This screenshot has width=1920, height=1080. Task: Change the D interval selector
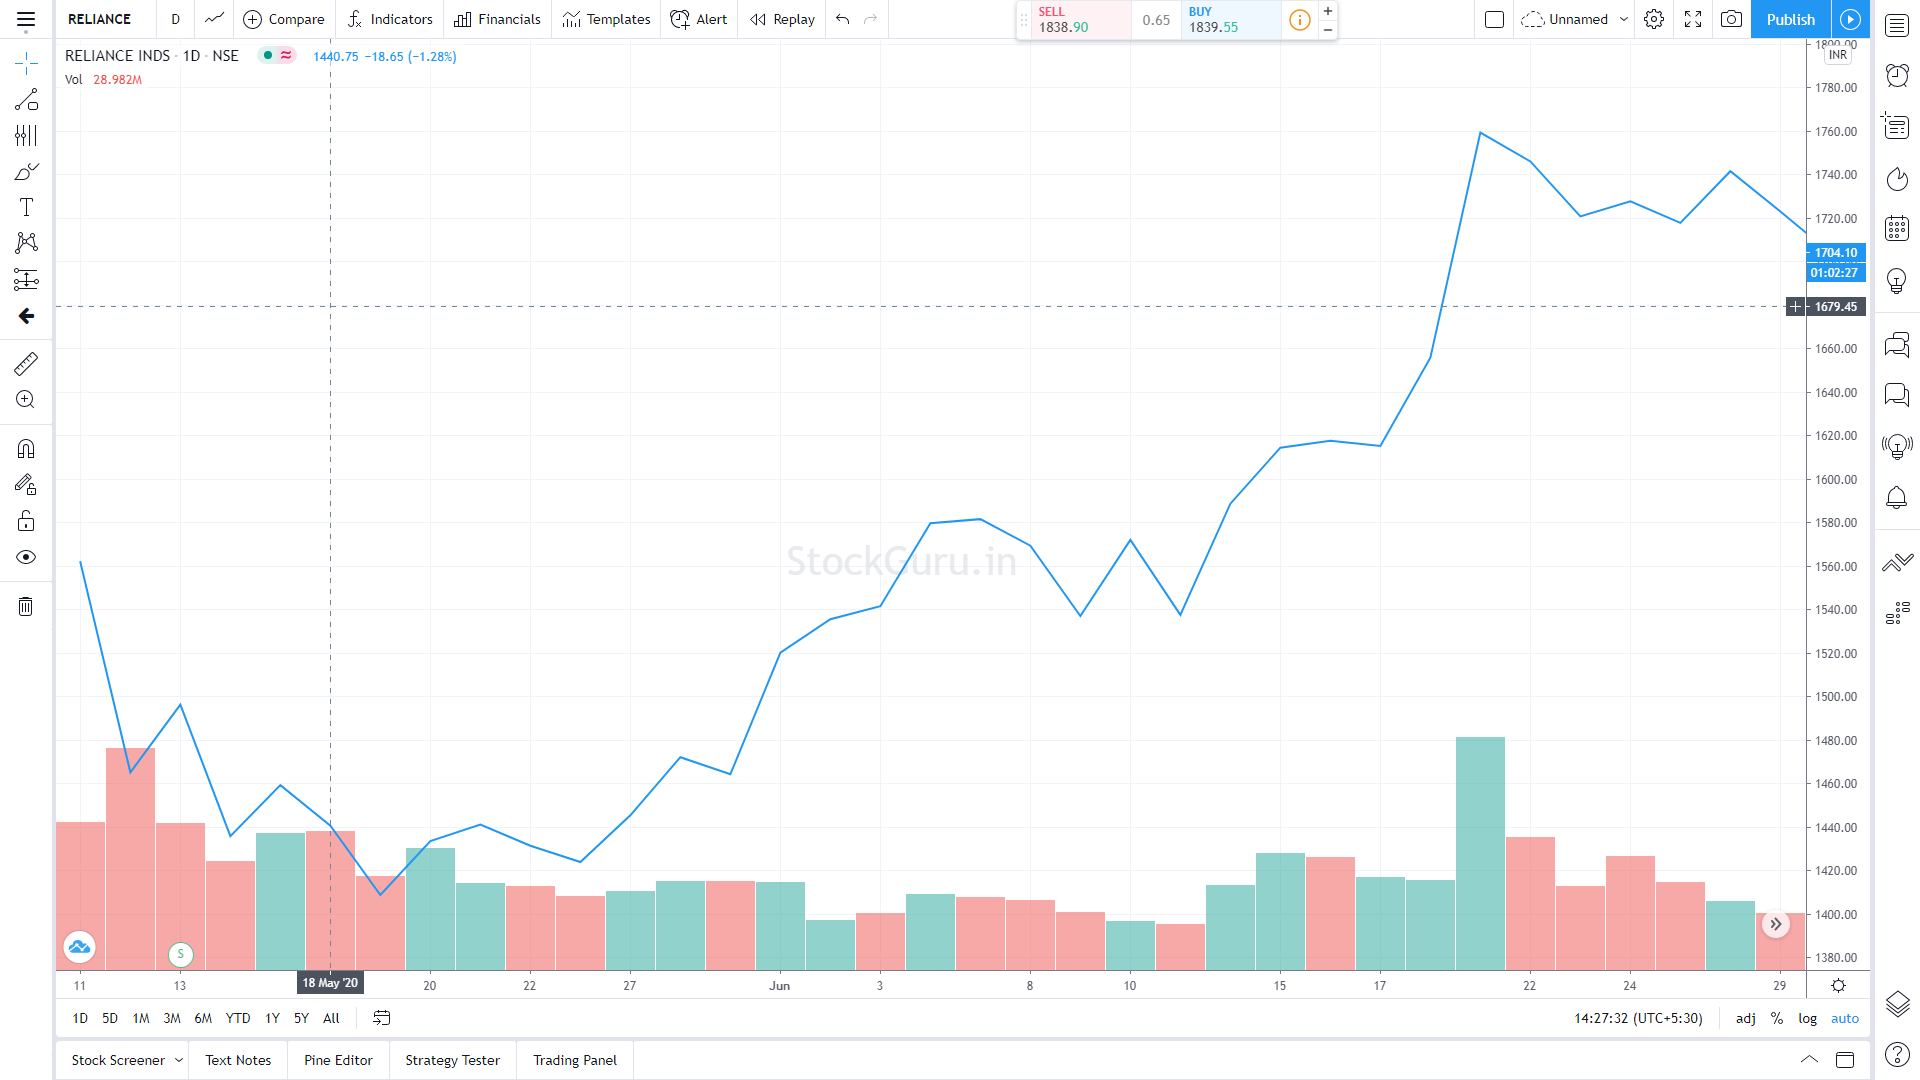[x=175, y=19]
